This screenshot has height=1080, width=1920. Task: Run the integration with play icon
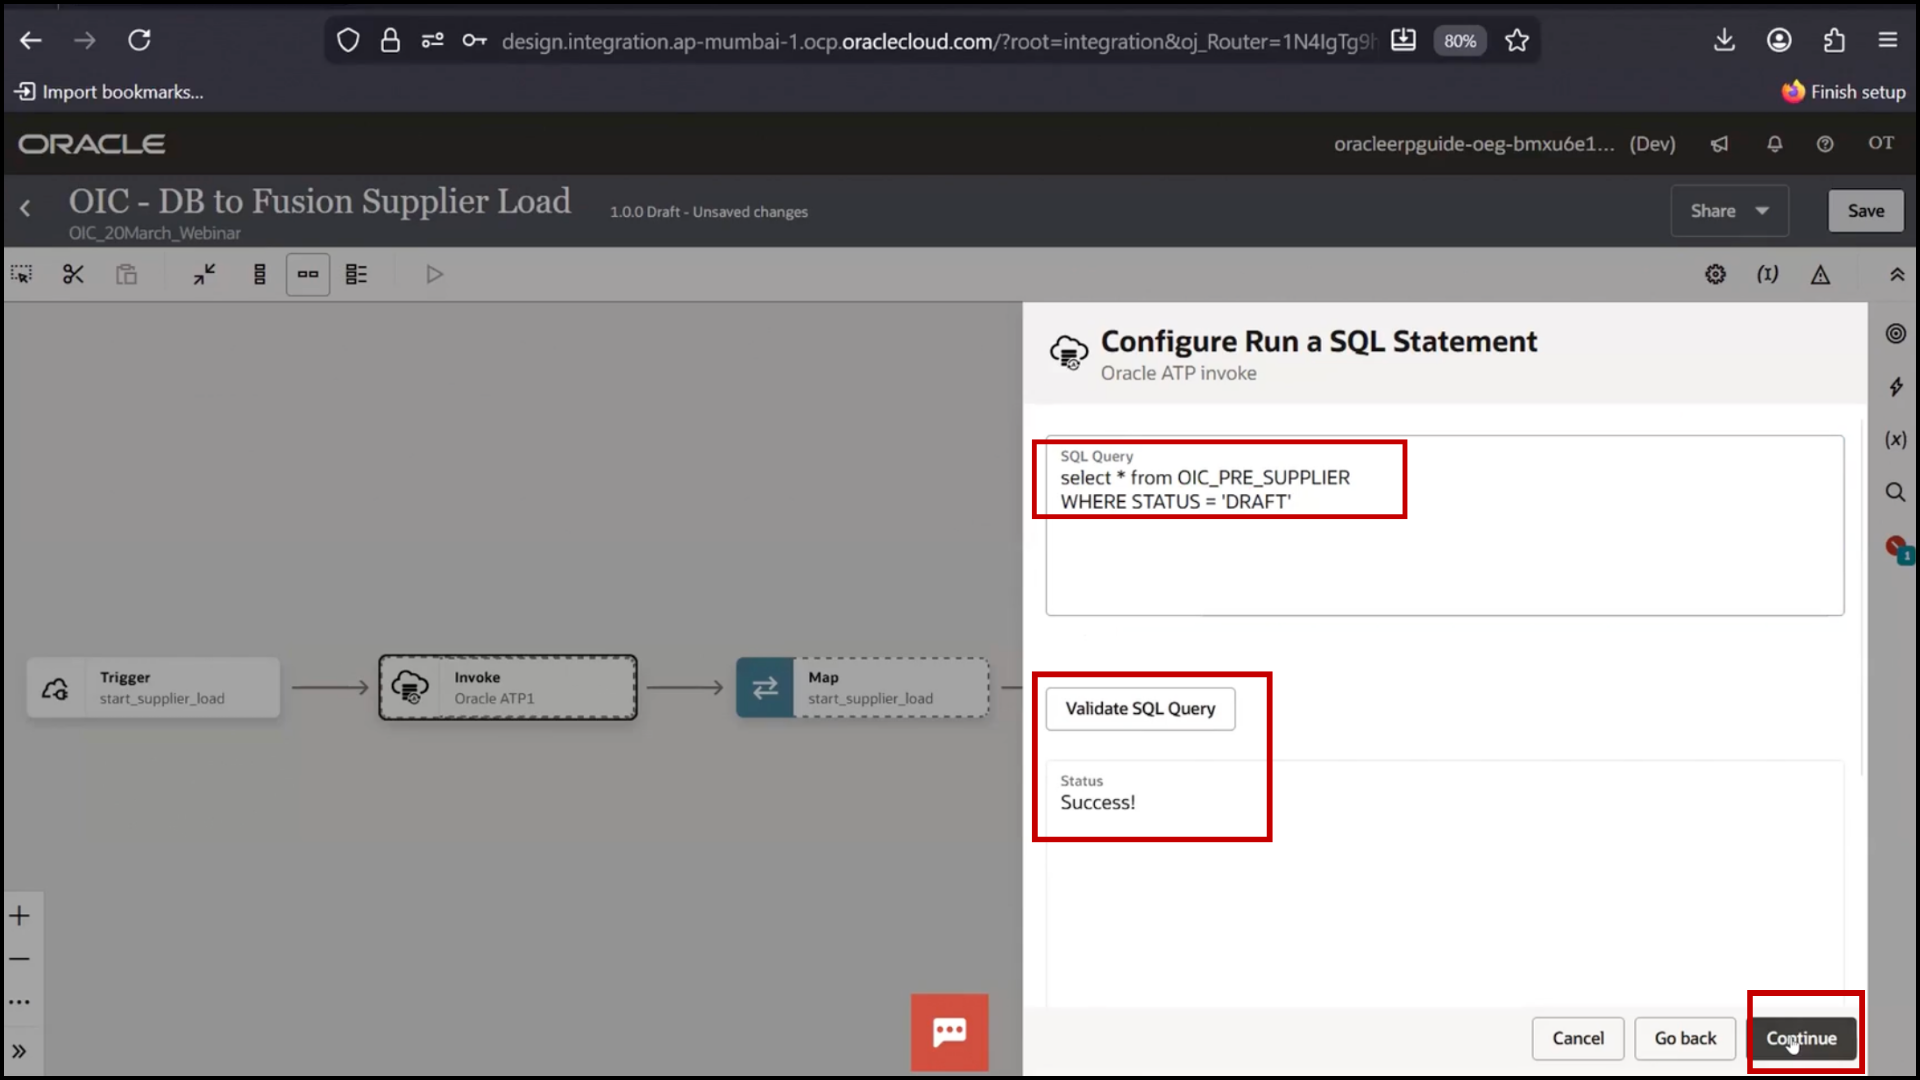(x=434, y=274)
